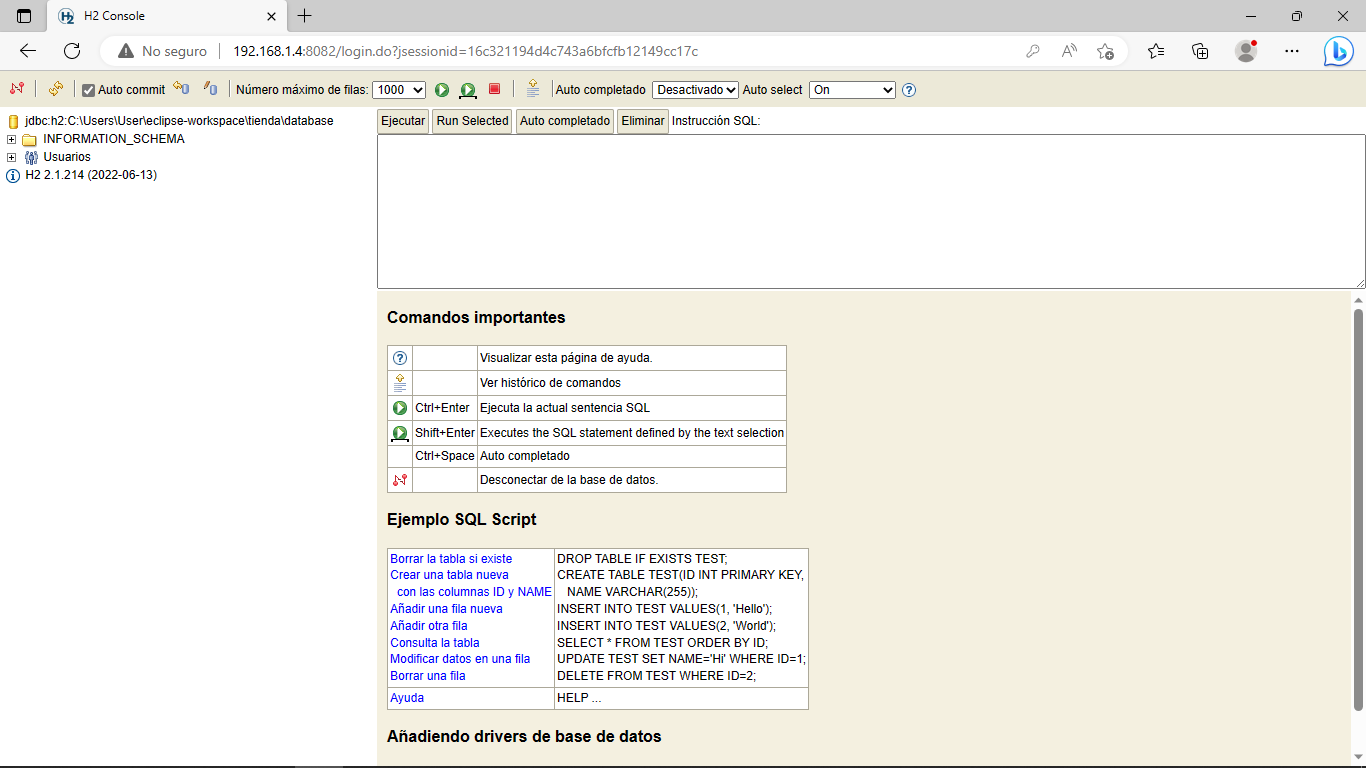This screenshot has height=768, width=1366.
Task: Add this page to favorites star icon
Action: pos(1105,51)
